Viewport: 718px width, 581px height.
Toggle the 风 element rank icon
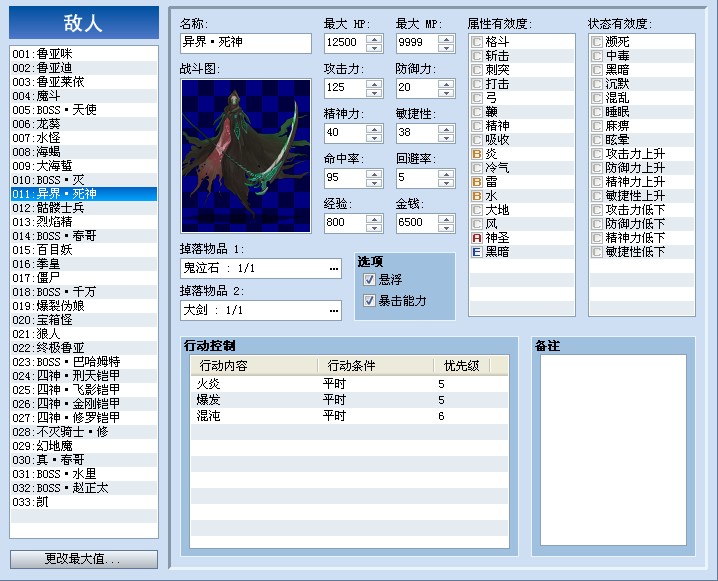(x=477, y=224)
